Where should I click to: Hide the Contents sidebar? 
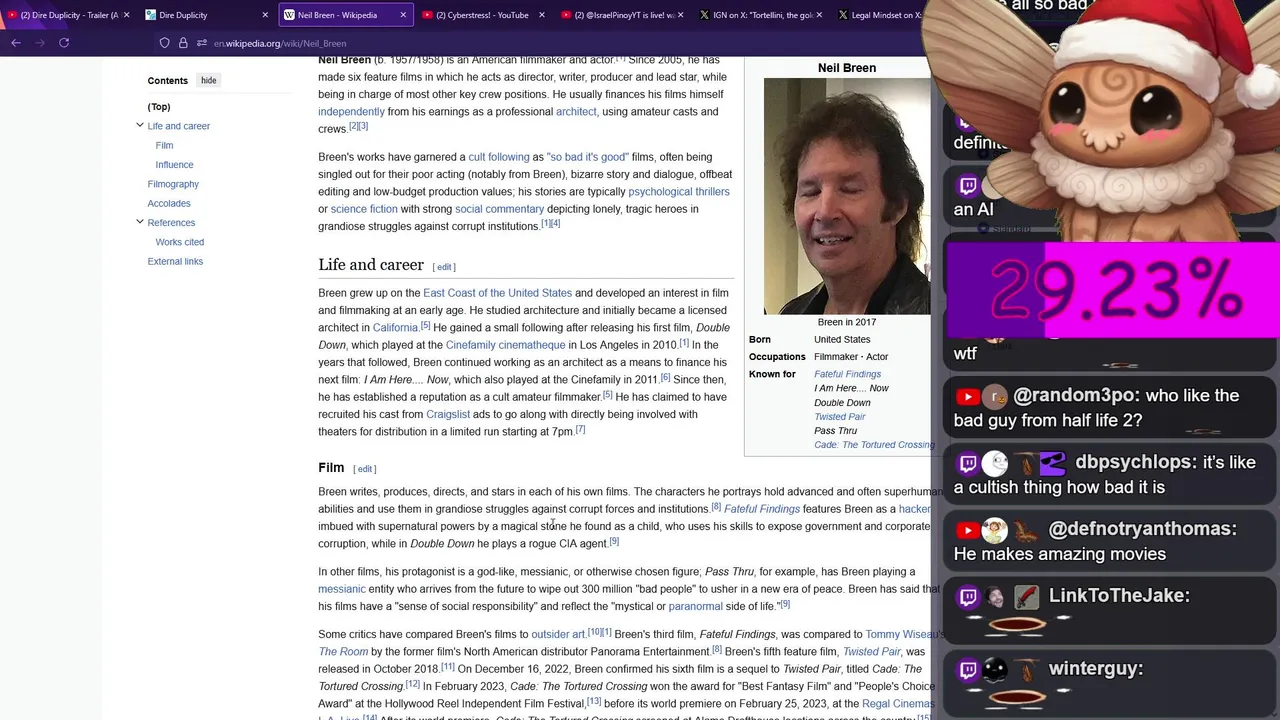[208, 80]
